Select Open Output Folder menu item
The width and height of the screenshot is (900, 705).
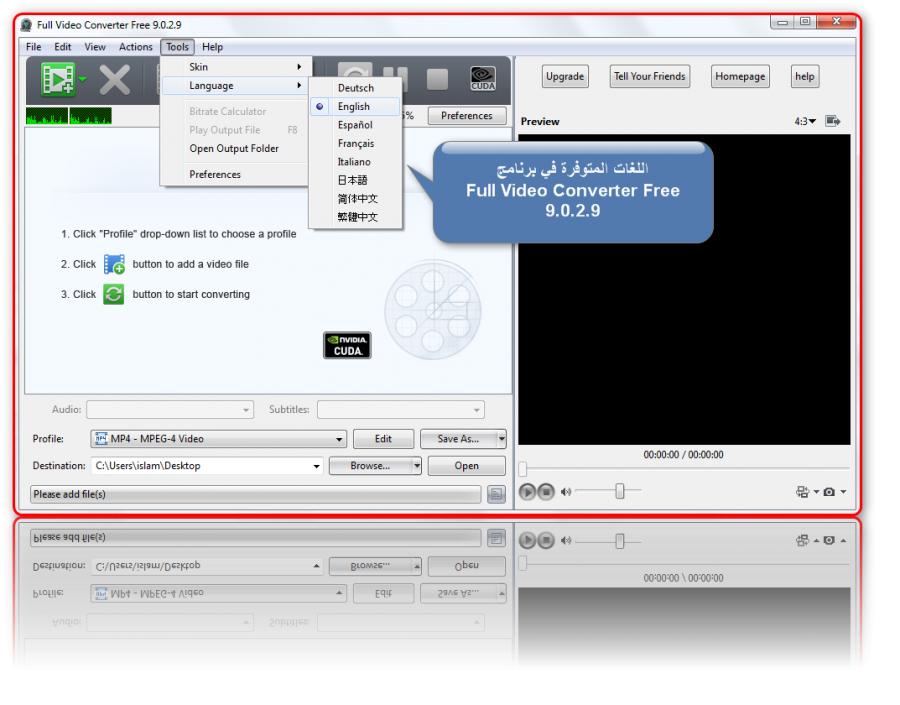point(234,149)
